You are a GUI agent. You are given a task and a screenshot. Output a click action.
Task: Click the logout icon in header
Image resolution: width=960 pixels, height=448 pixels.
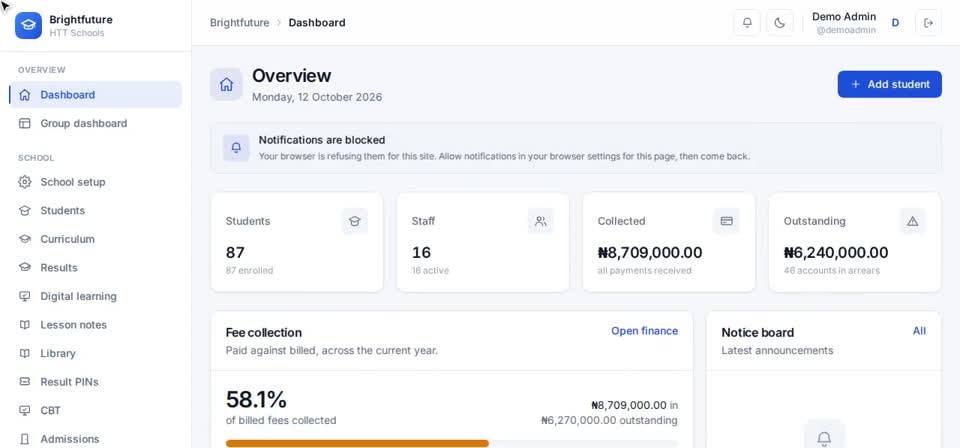pos(928,23)
